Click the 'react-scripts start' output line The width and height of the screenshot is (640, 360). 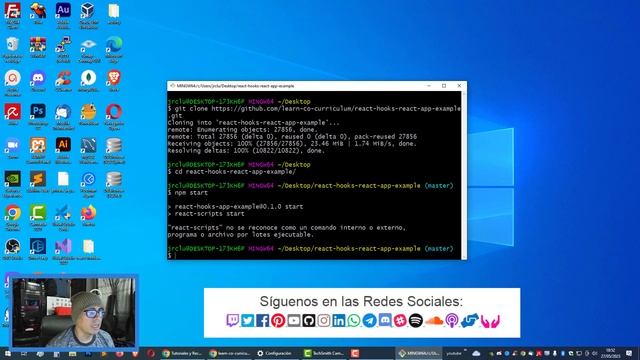point(206,213)
